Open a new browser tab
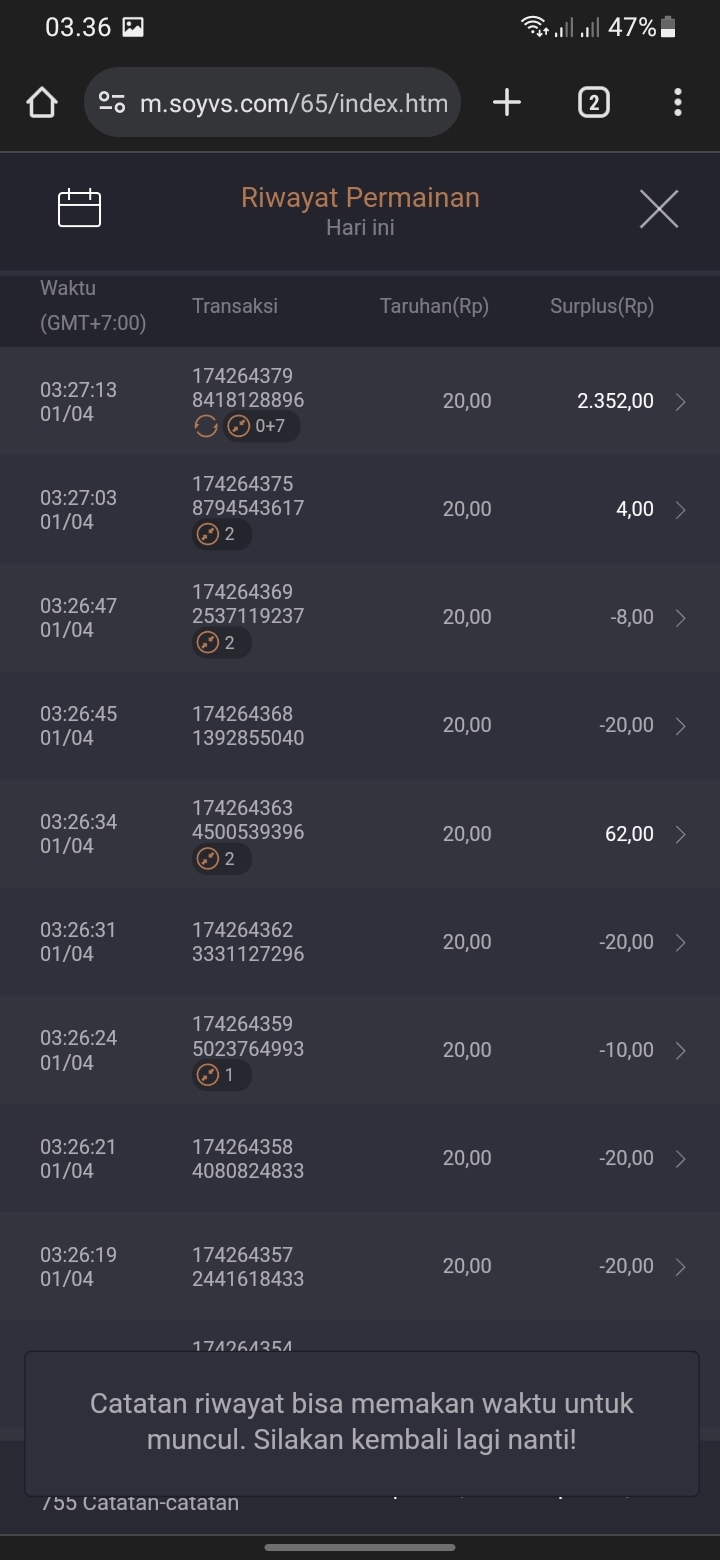 point(507,102)
